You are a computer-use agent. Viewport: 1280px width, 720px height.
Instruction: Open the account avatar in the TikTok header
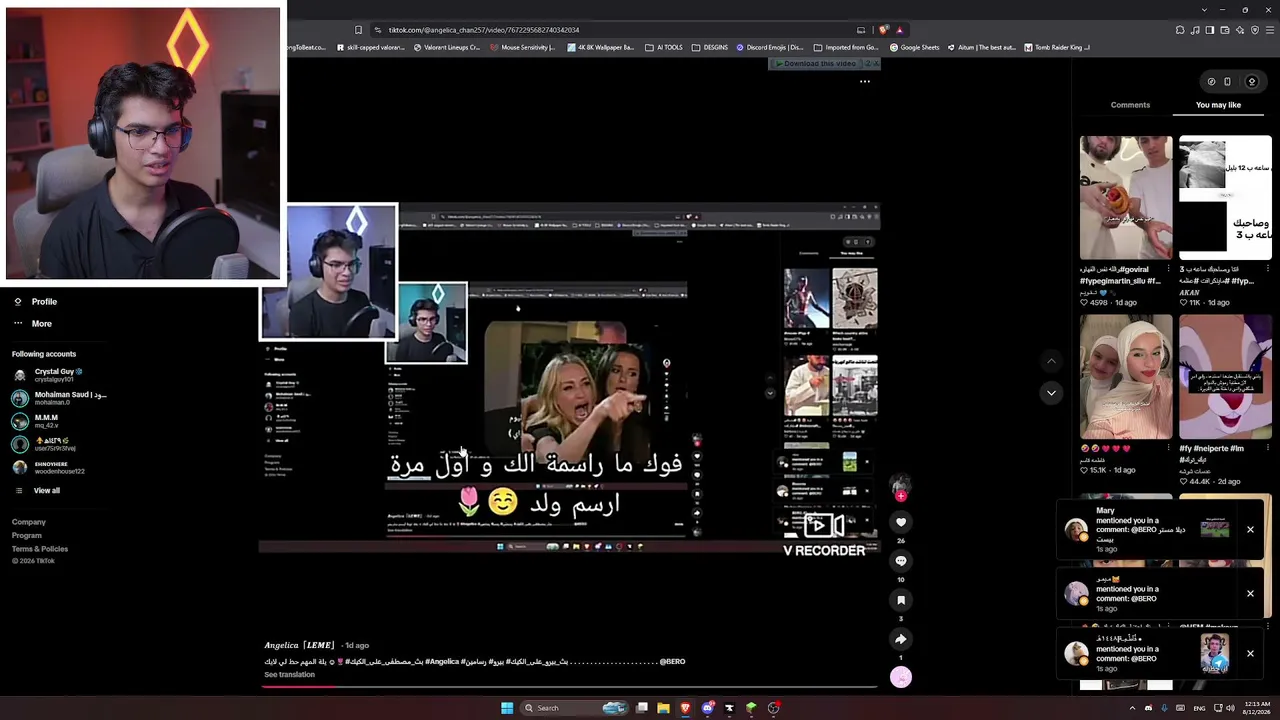pyautogui.click(x=1251, y=82)
